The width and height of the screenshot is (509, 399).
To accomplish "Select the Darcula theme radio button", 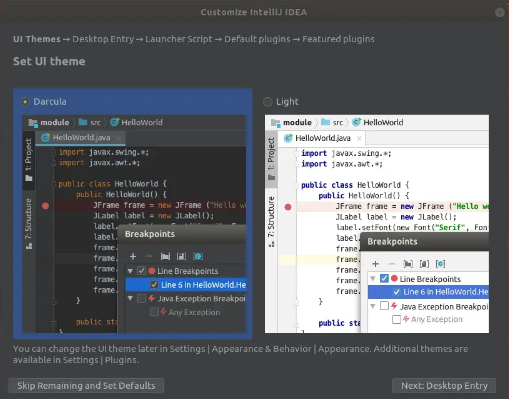I will coord(25,102).
